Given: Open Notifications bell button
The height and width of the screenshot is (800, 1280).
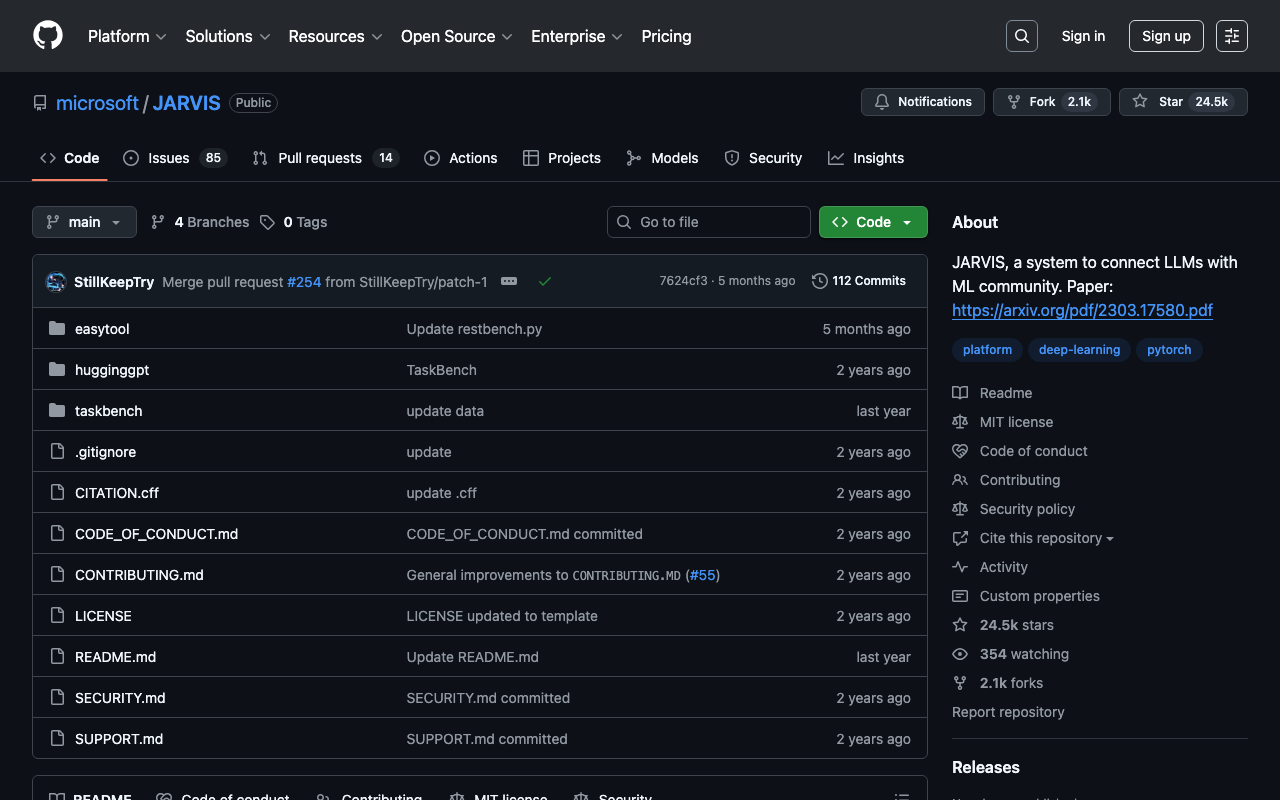Looking at the screenshot, I should (x=922, y=102).
